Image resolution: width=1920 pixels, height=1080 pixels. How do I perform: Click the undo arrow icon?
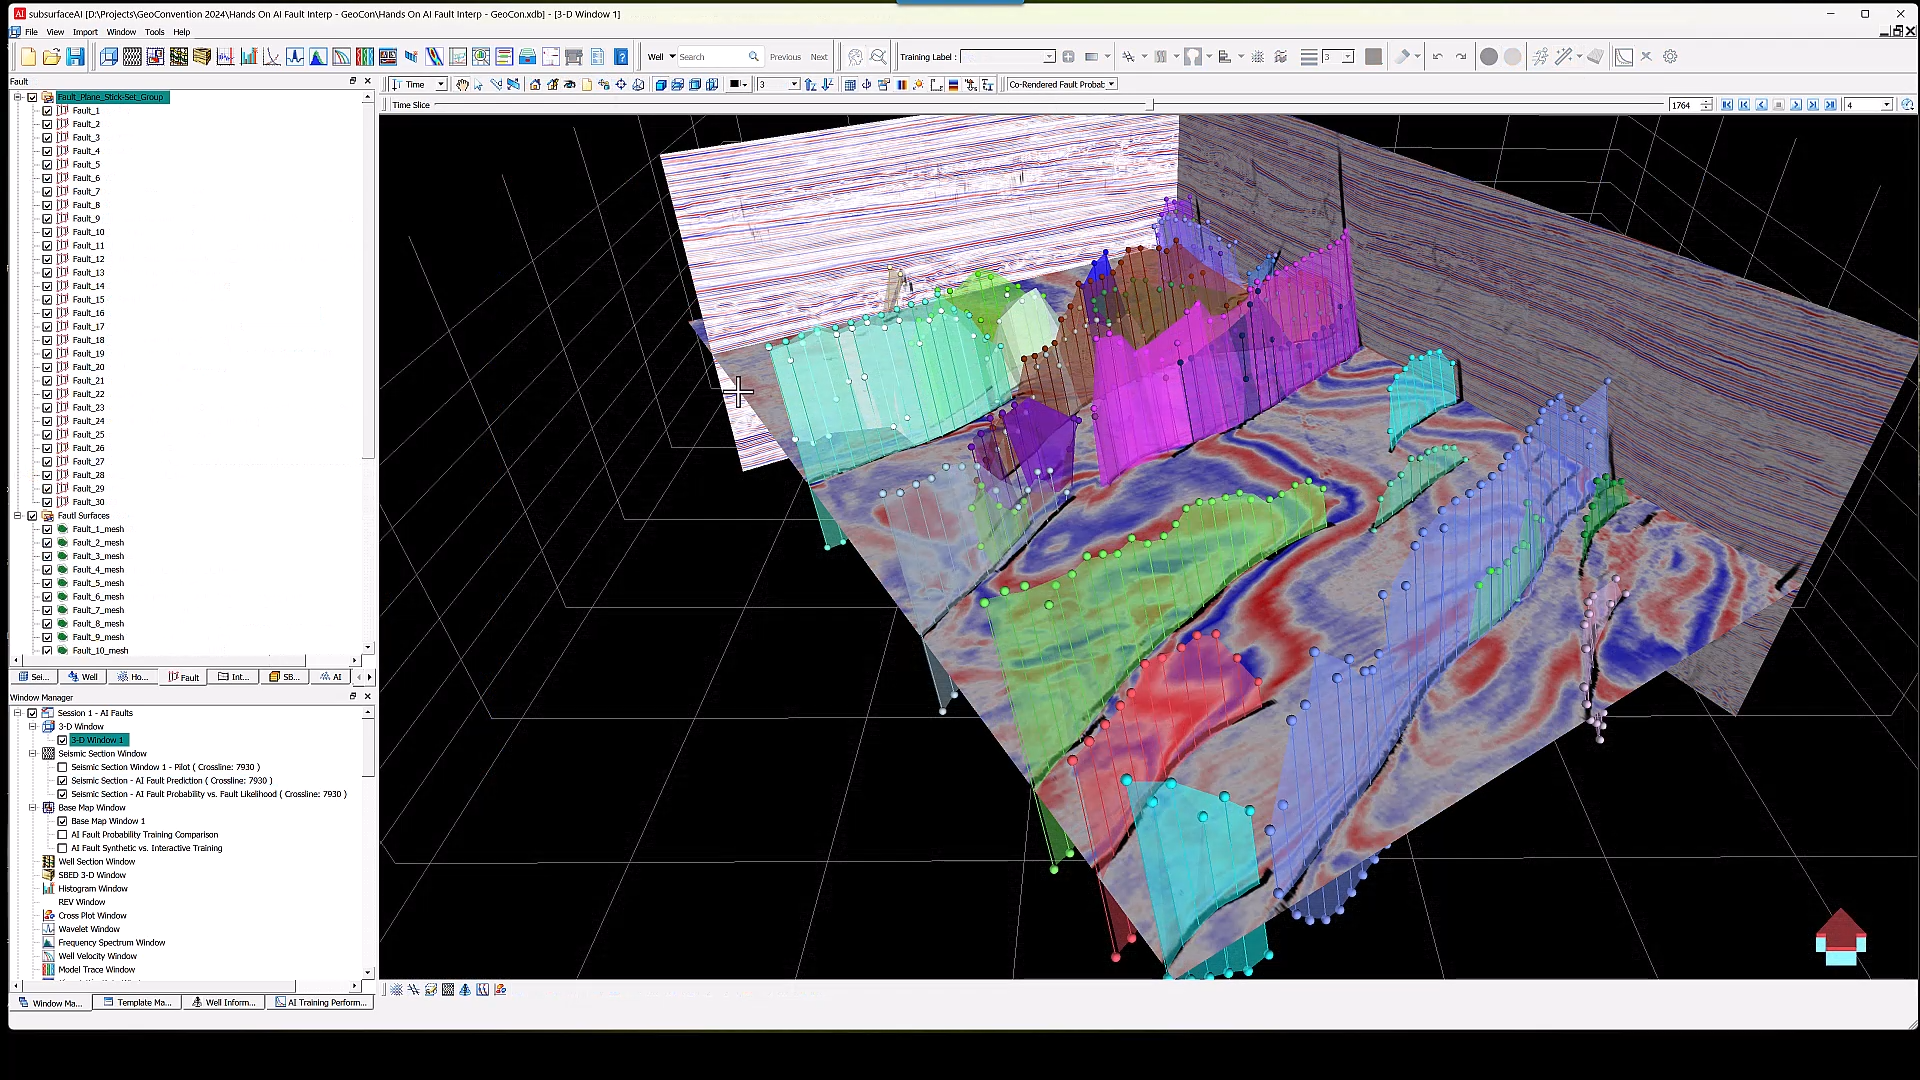(x=1437, y=57)
